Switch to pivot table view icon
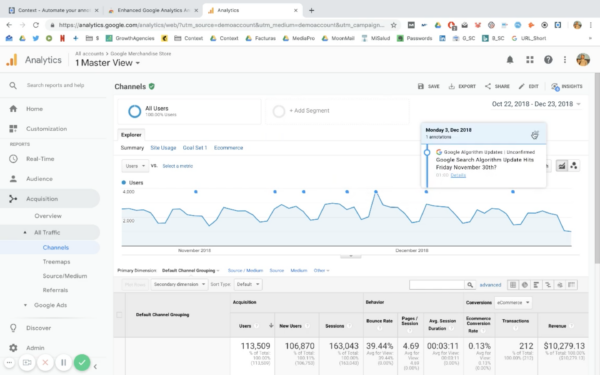Image resolution: width=600 pixels, height=375 pixels. coord(572,285)
